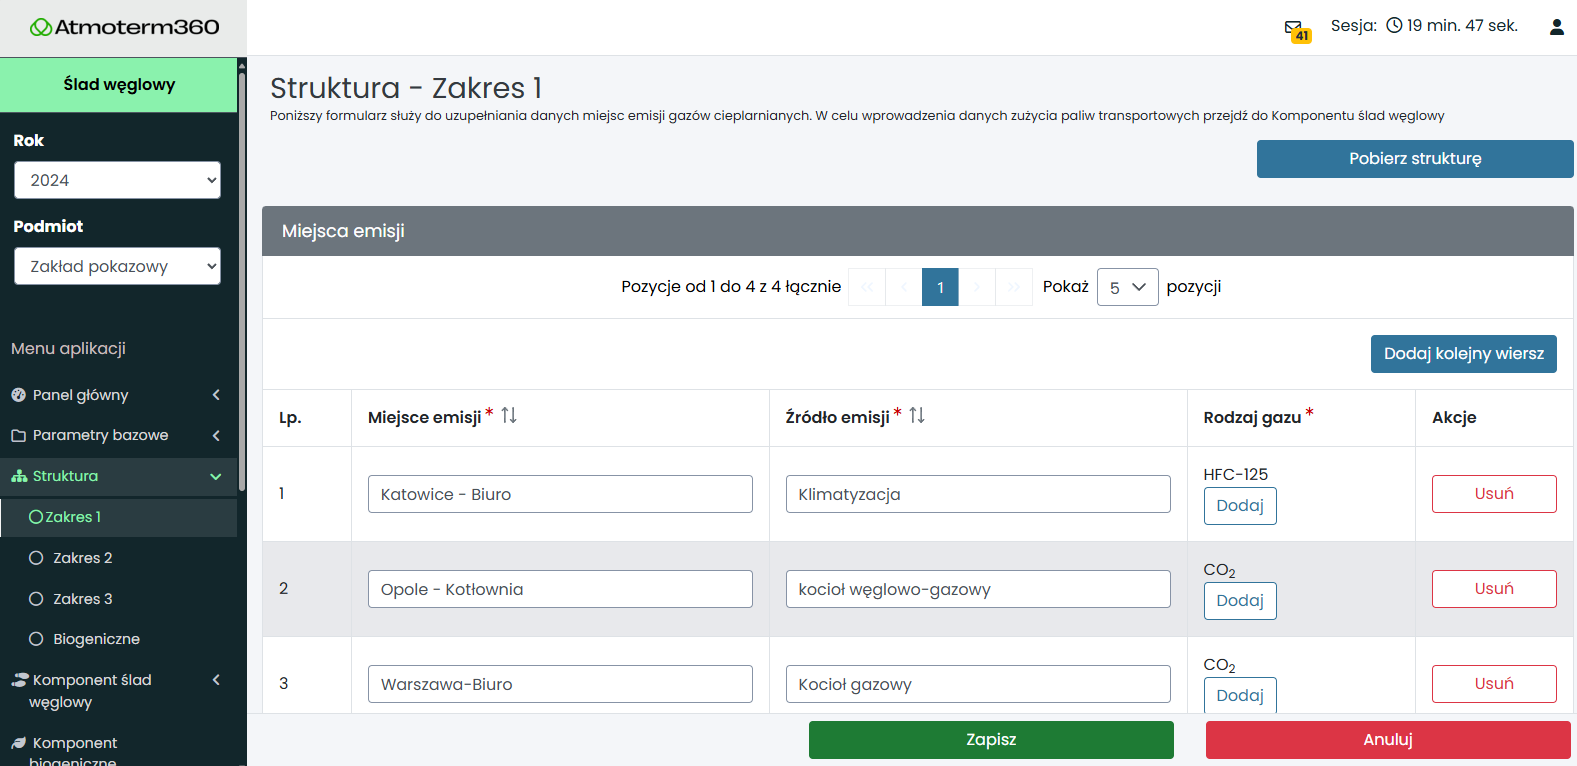Click the Pobierz strukturę button

[1414, 159]
